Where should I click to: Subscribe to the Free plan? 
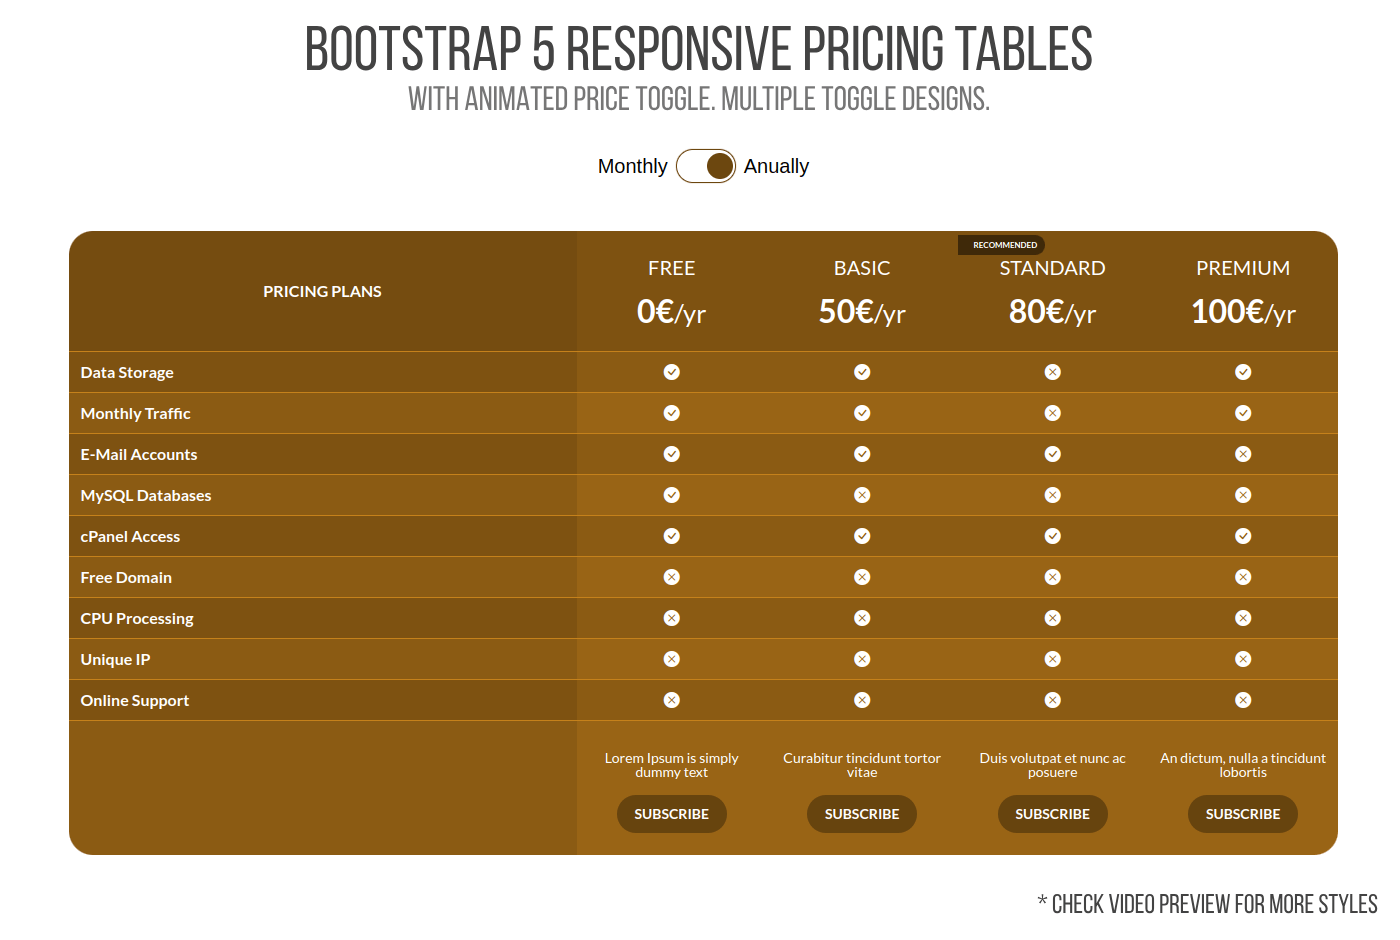(672, 814)
